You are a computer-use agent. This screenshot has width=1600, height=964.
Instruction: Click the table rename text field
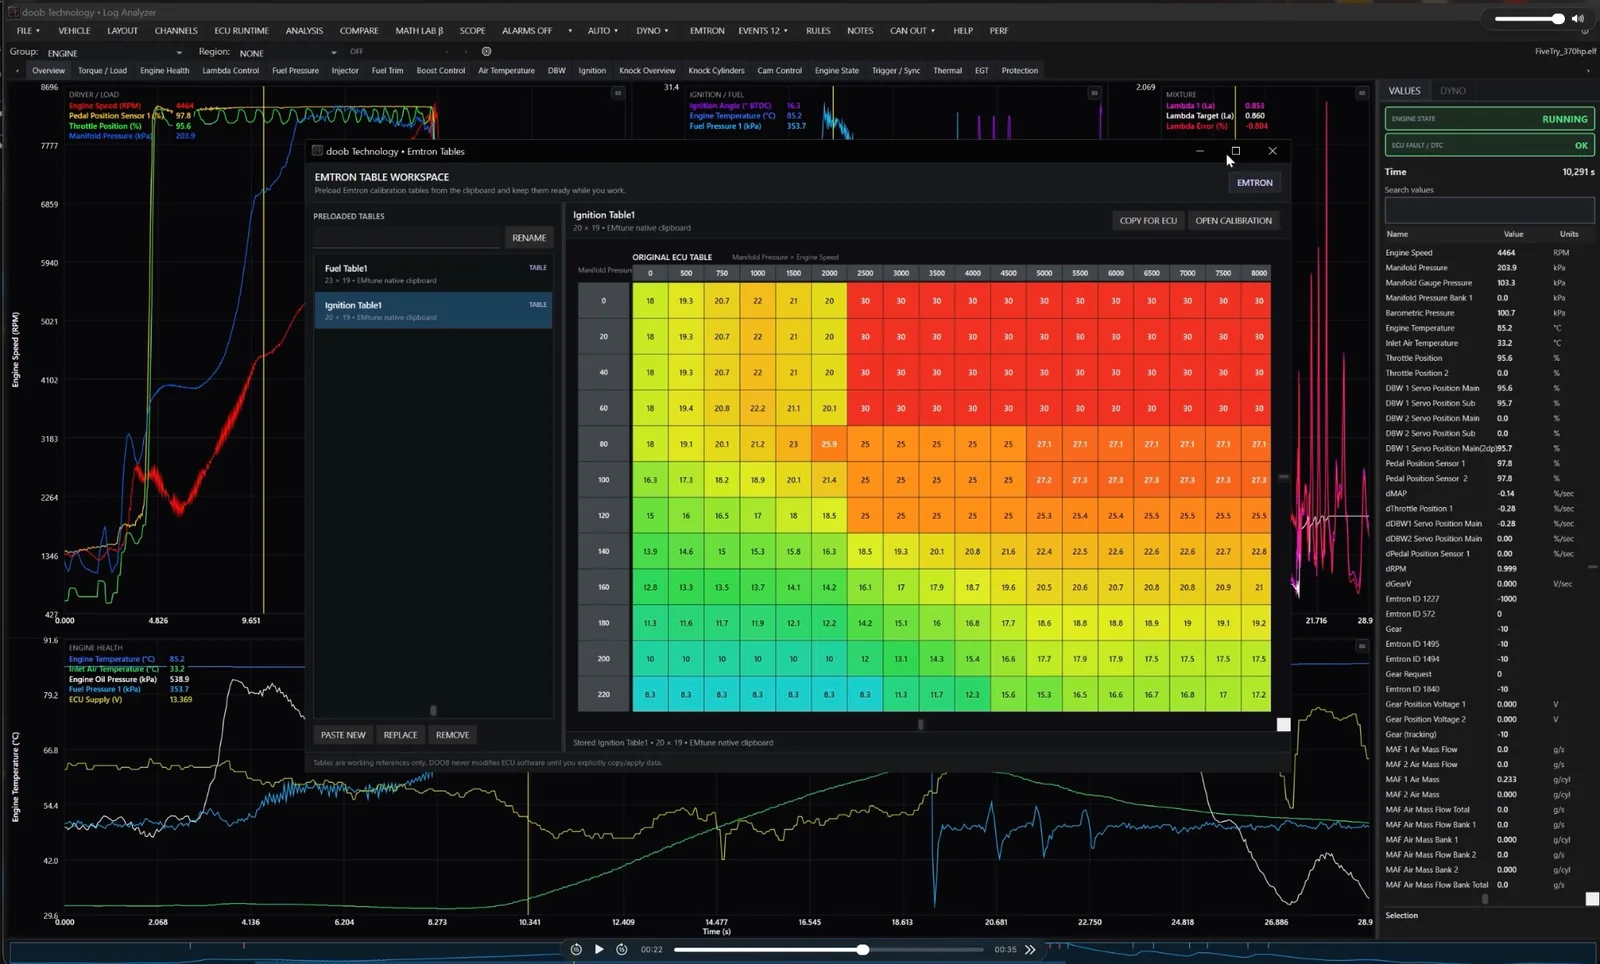(x=407, y=238)
